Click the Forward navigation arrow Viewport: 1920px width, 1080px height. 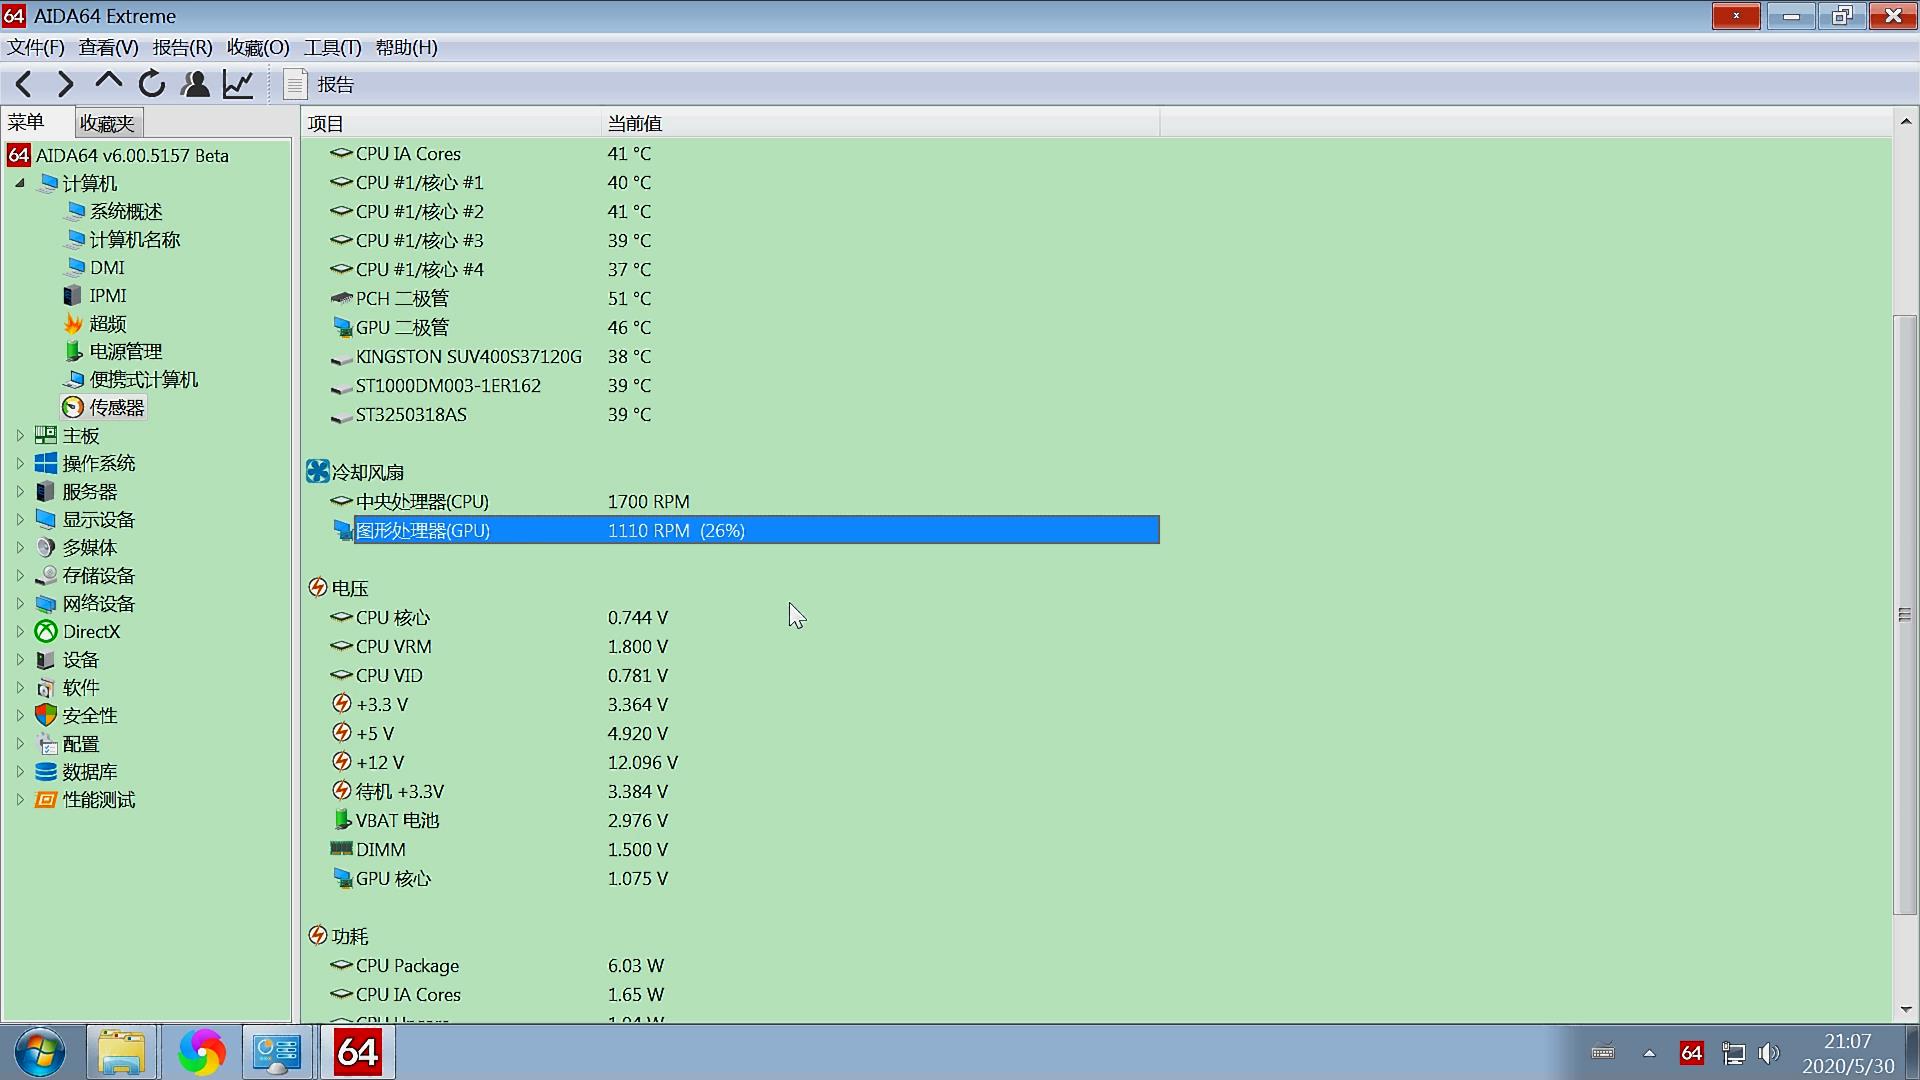coord(65,84)
